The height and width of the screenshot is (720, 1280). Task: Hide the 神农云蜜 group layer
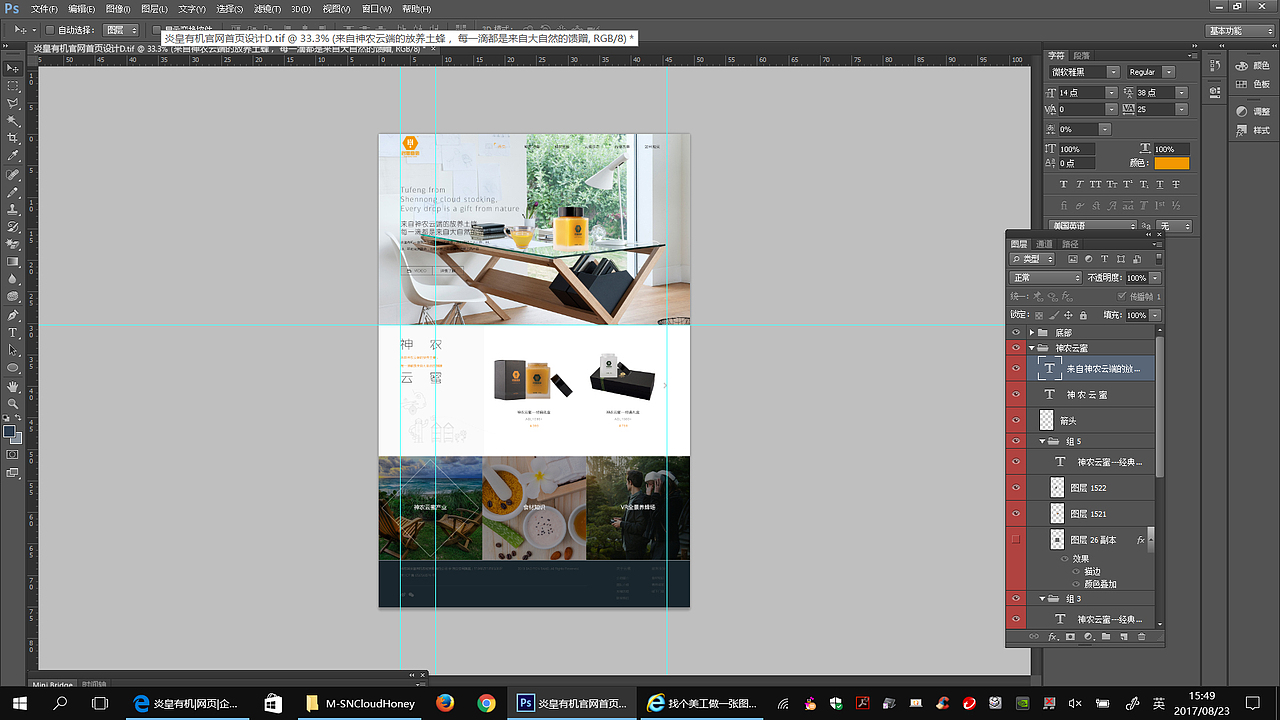1016,348
